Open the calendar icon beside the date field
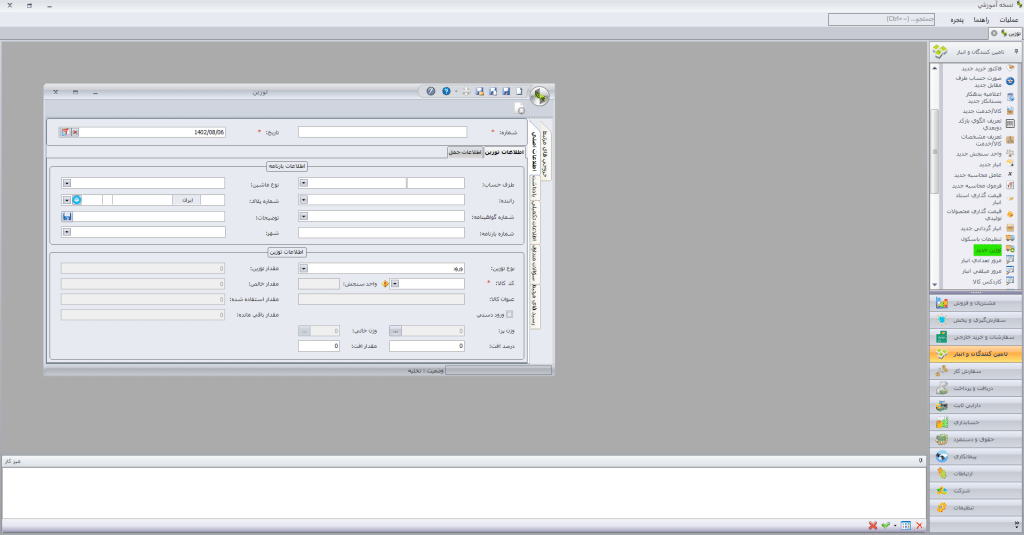Viewport: 1024px width, 535px height. (65, 132)
